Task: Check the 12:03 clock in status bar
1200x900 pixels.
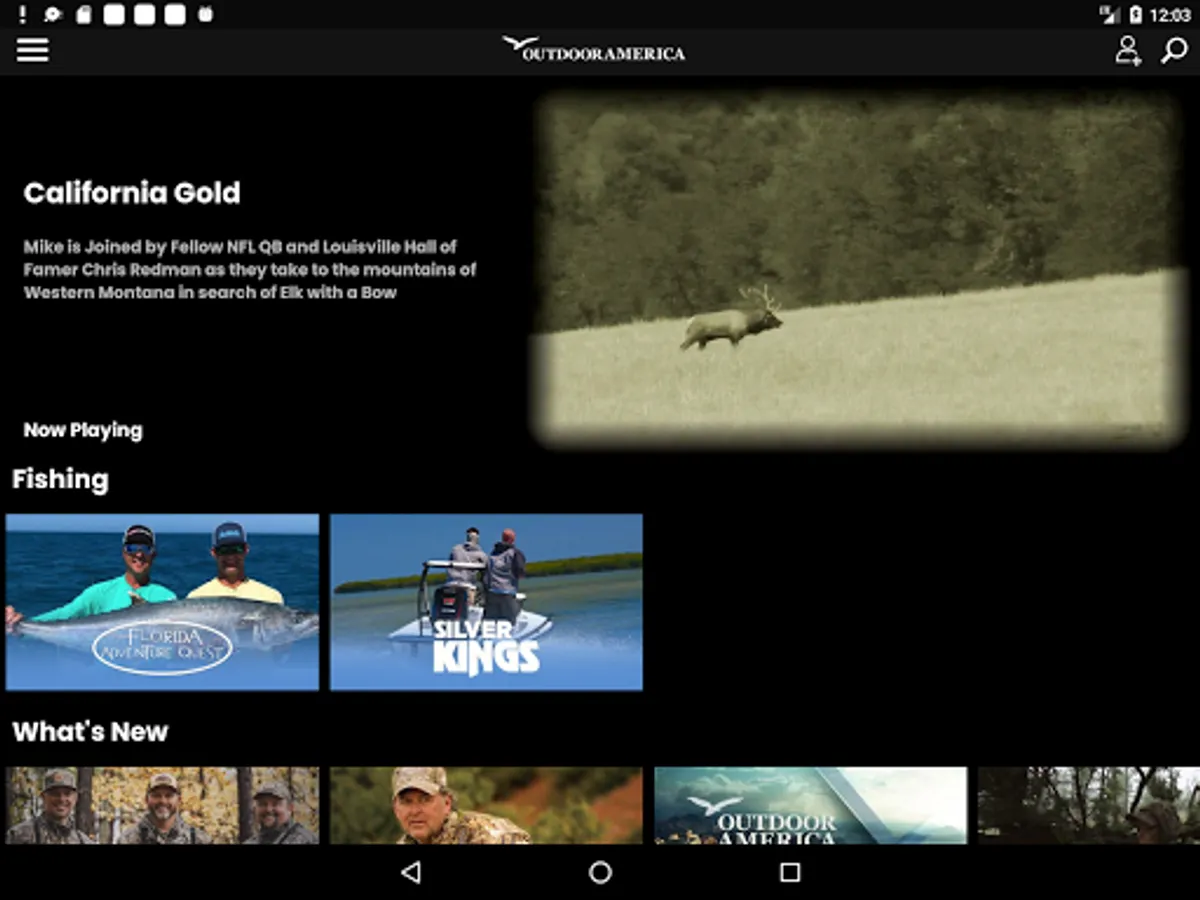Action: coord(1170,15)
